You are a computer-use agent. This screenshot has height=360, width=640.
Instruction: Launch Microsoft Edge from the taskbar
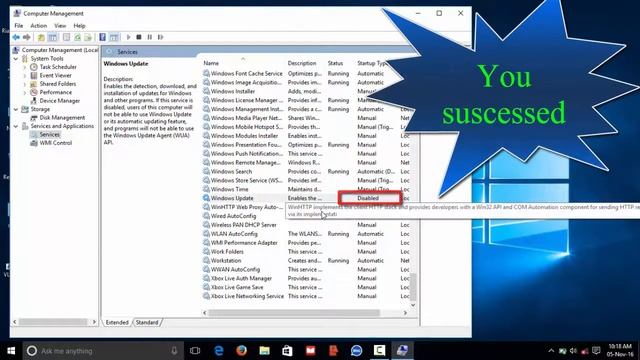coord(219,351)
